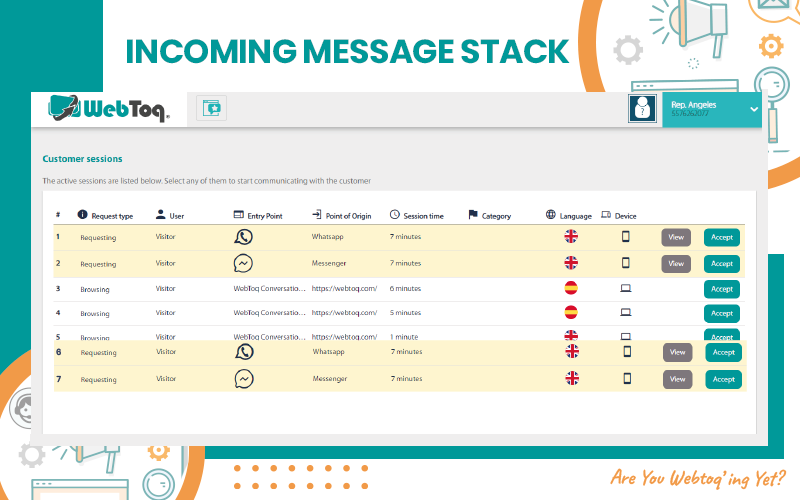Click the Session time clock icon

[x=394, y=215]
